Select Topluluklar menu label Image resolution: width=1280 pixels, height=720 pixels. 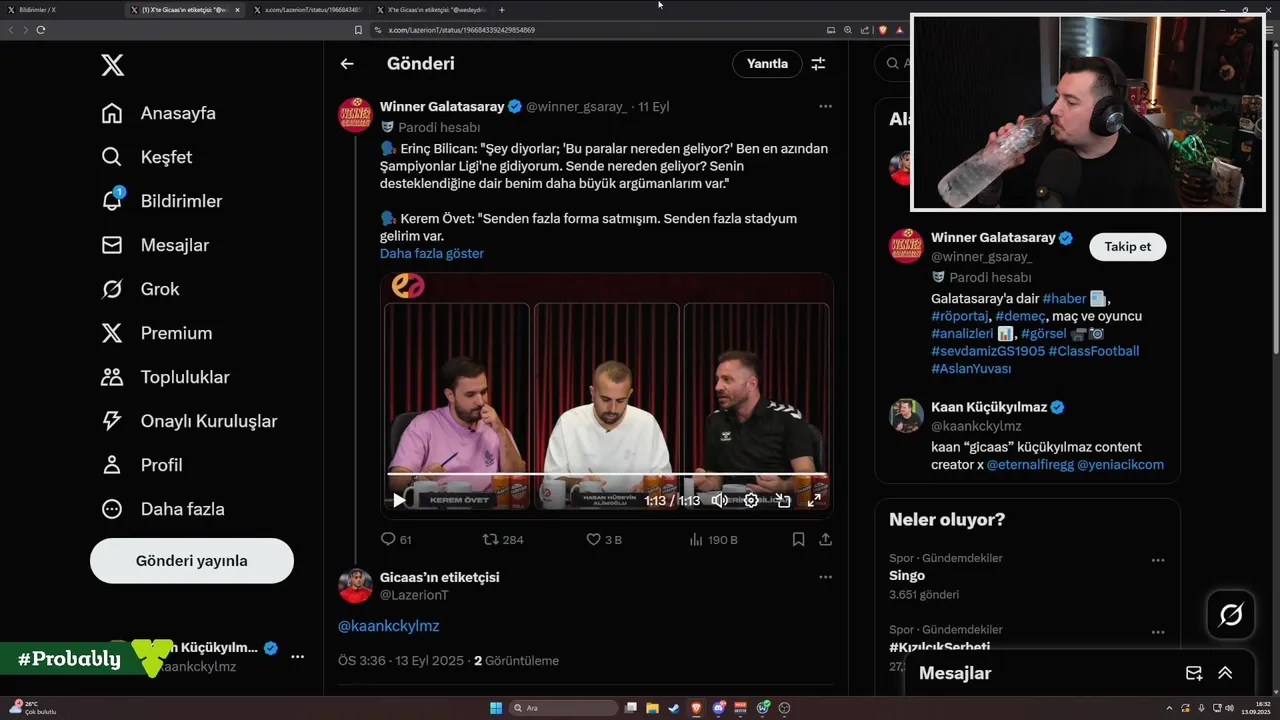[x=185, y=377]
